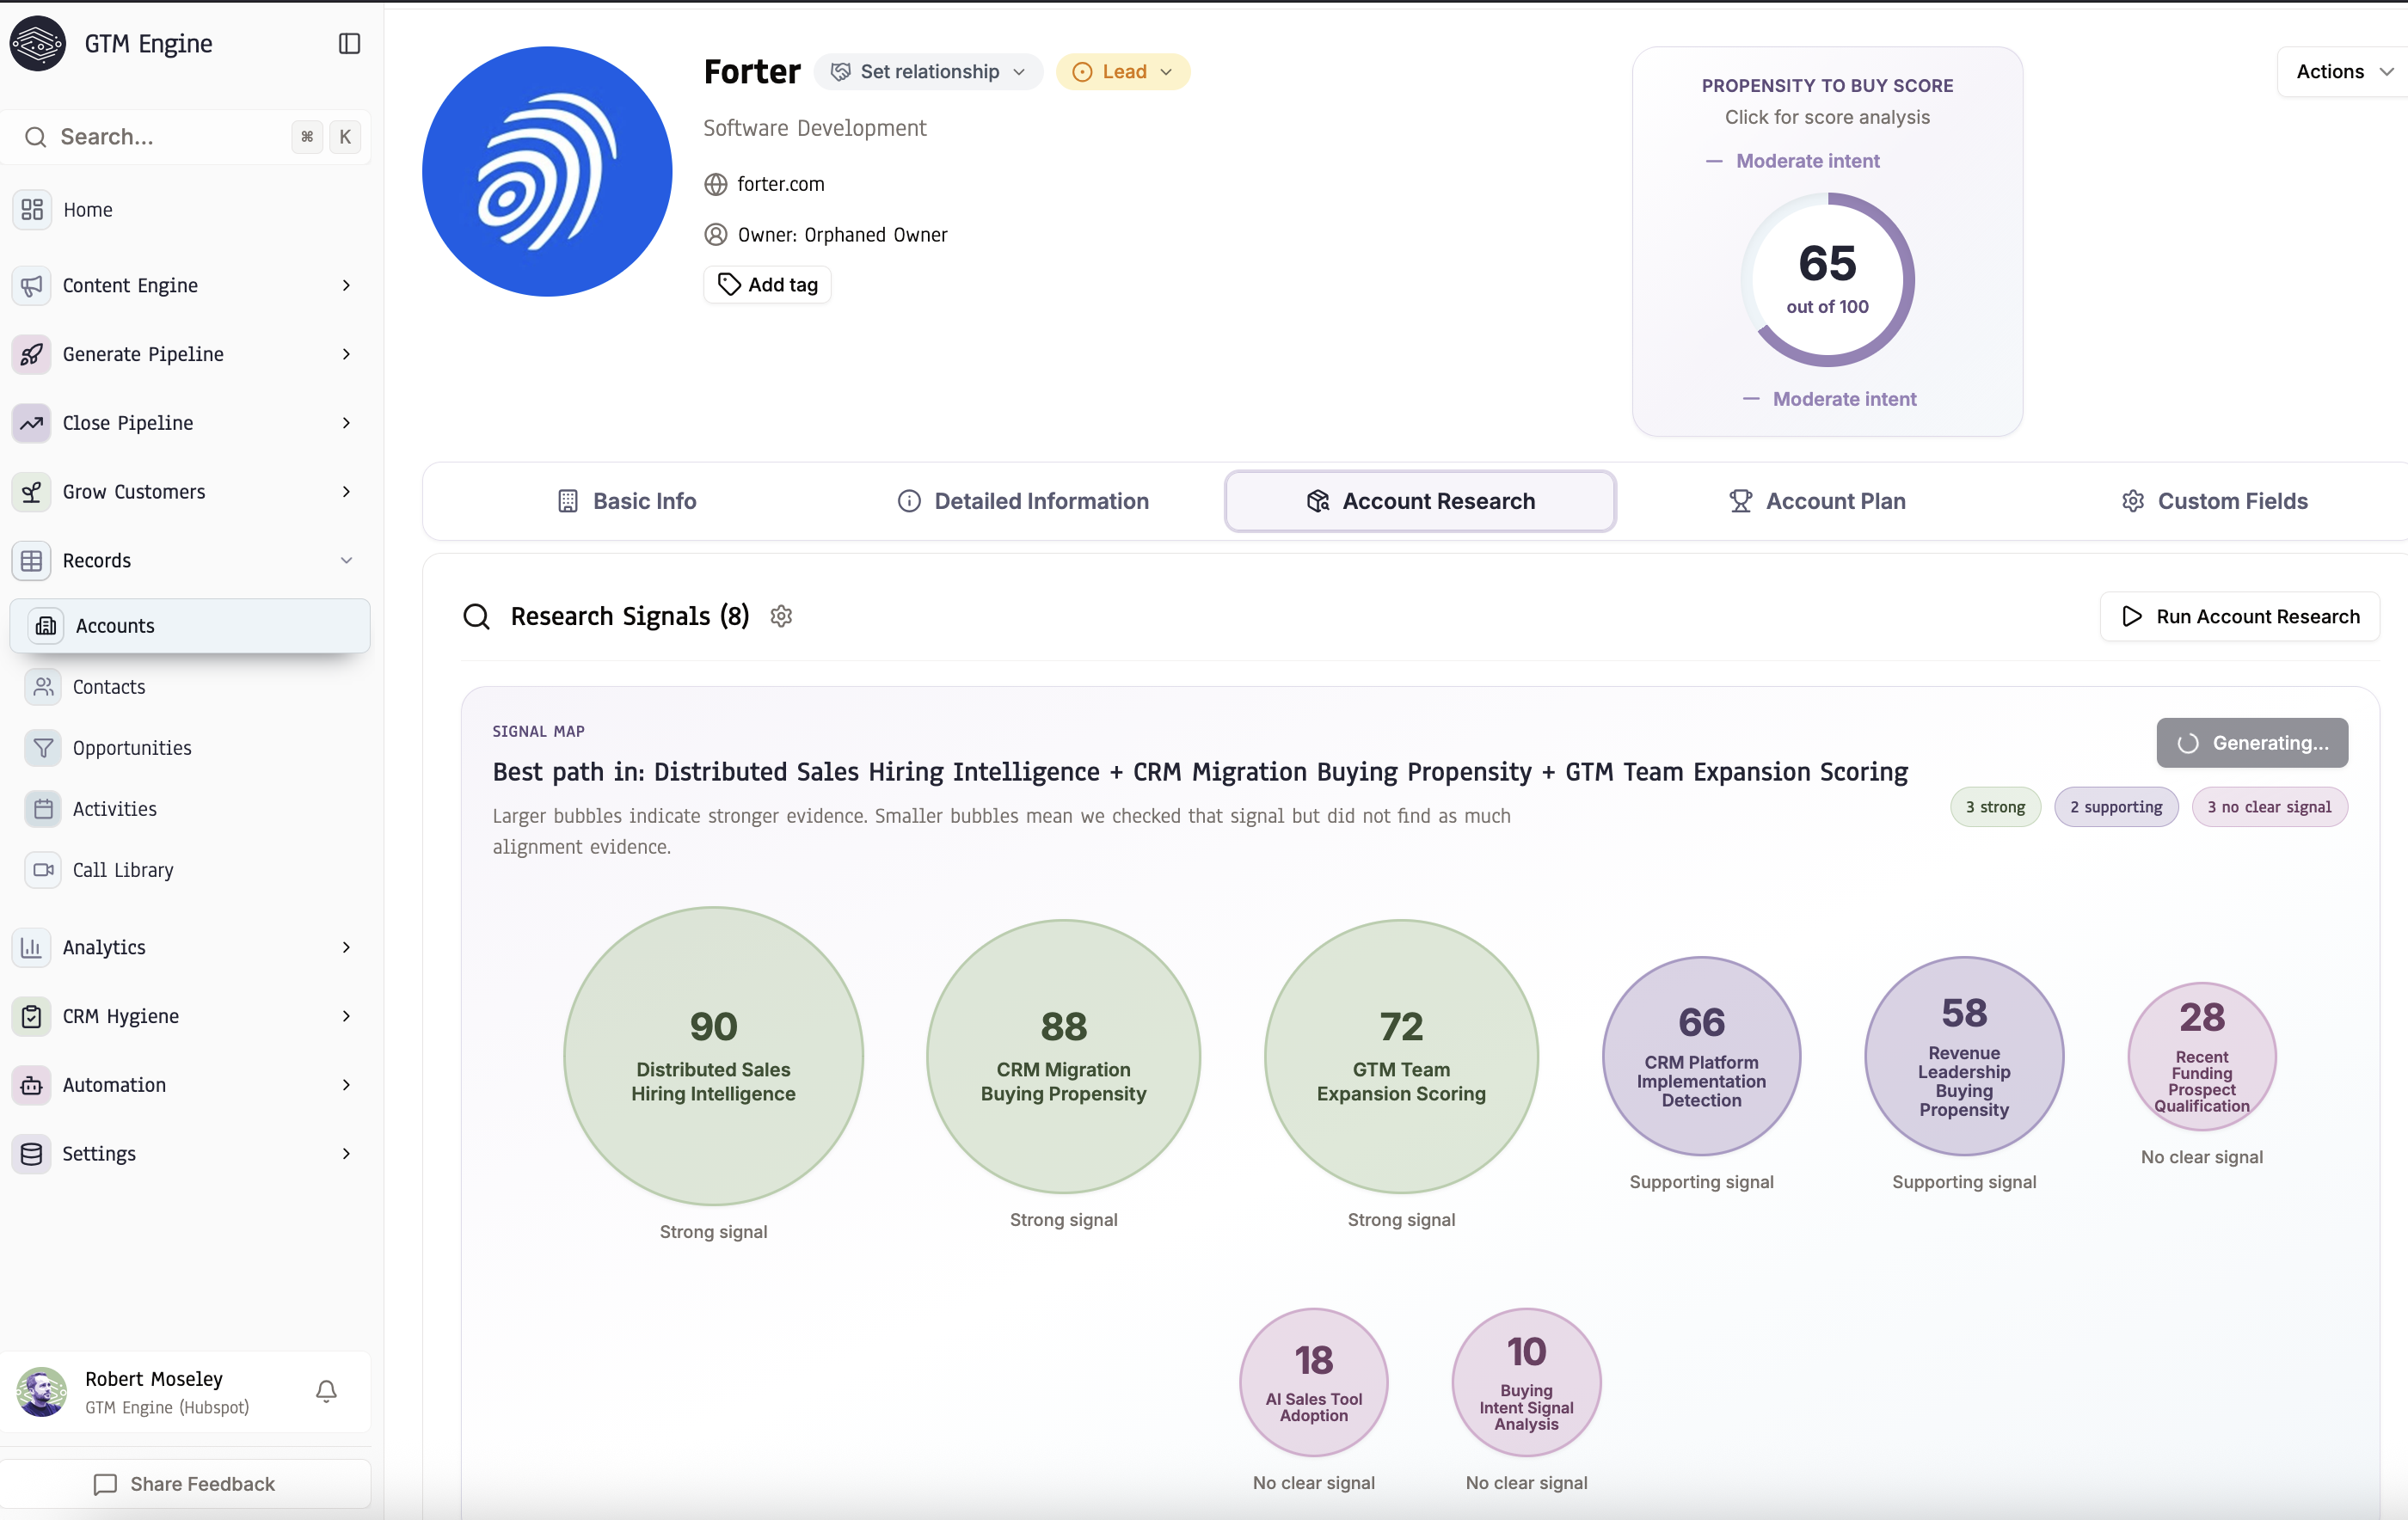Screen dimensions: 2408x1520
Task: Open the Home menu item
Action: [190, 209]
